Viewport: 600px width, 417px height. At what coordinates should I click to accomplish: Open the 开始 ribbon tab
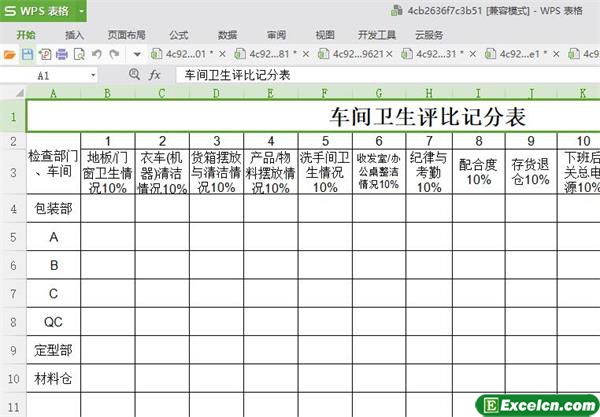point(26,35)
